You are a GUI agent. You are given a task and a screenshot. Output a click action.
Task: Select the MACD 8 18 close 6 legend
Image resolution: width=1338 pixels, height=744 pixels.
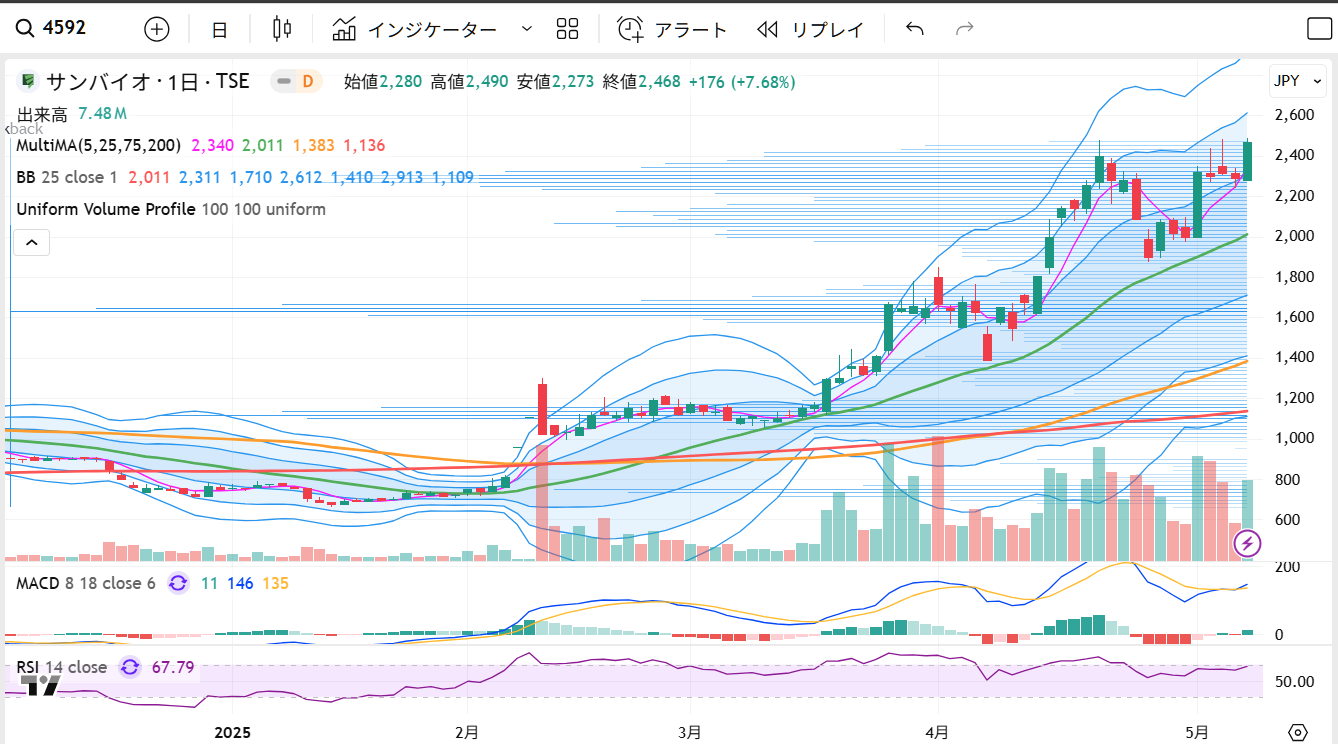[86, 583]
